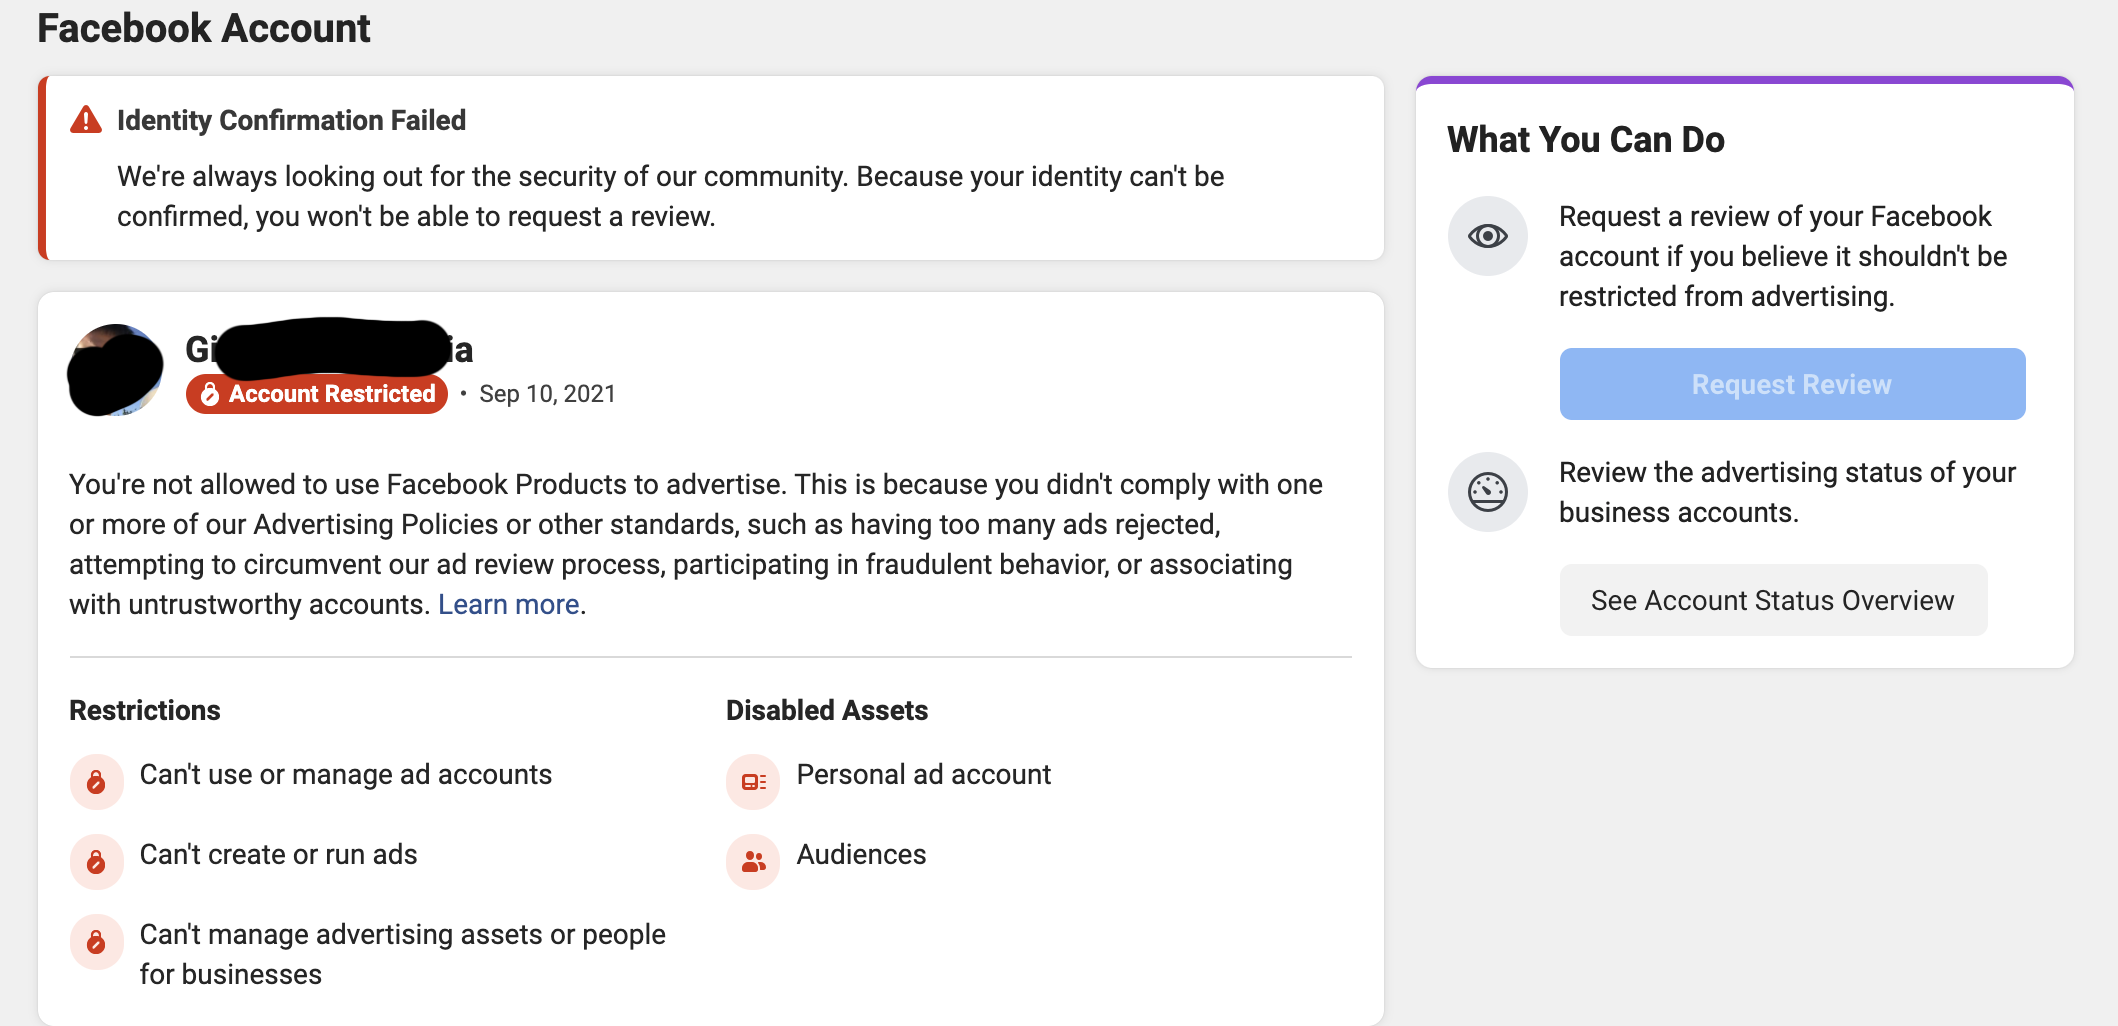Click the Disabled Assets heading
The height and width of the screenshot is (1026, 2118).
pyautogui.click(x=827, y=710)
